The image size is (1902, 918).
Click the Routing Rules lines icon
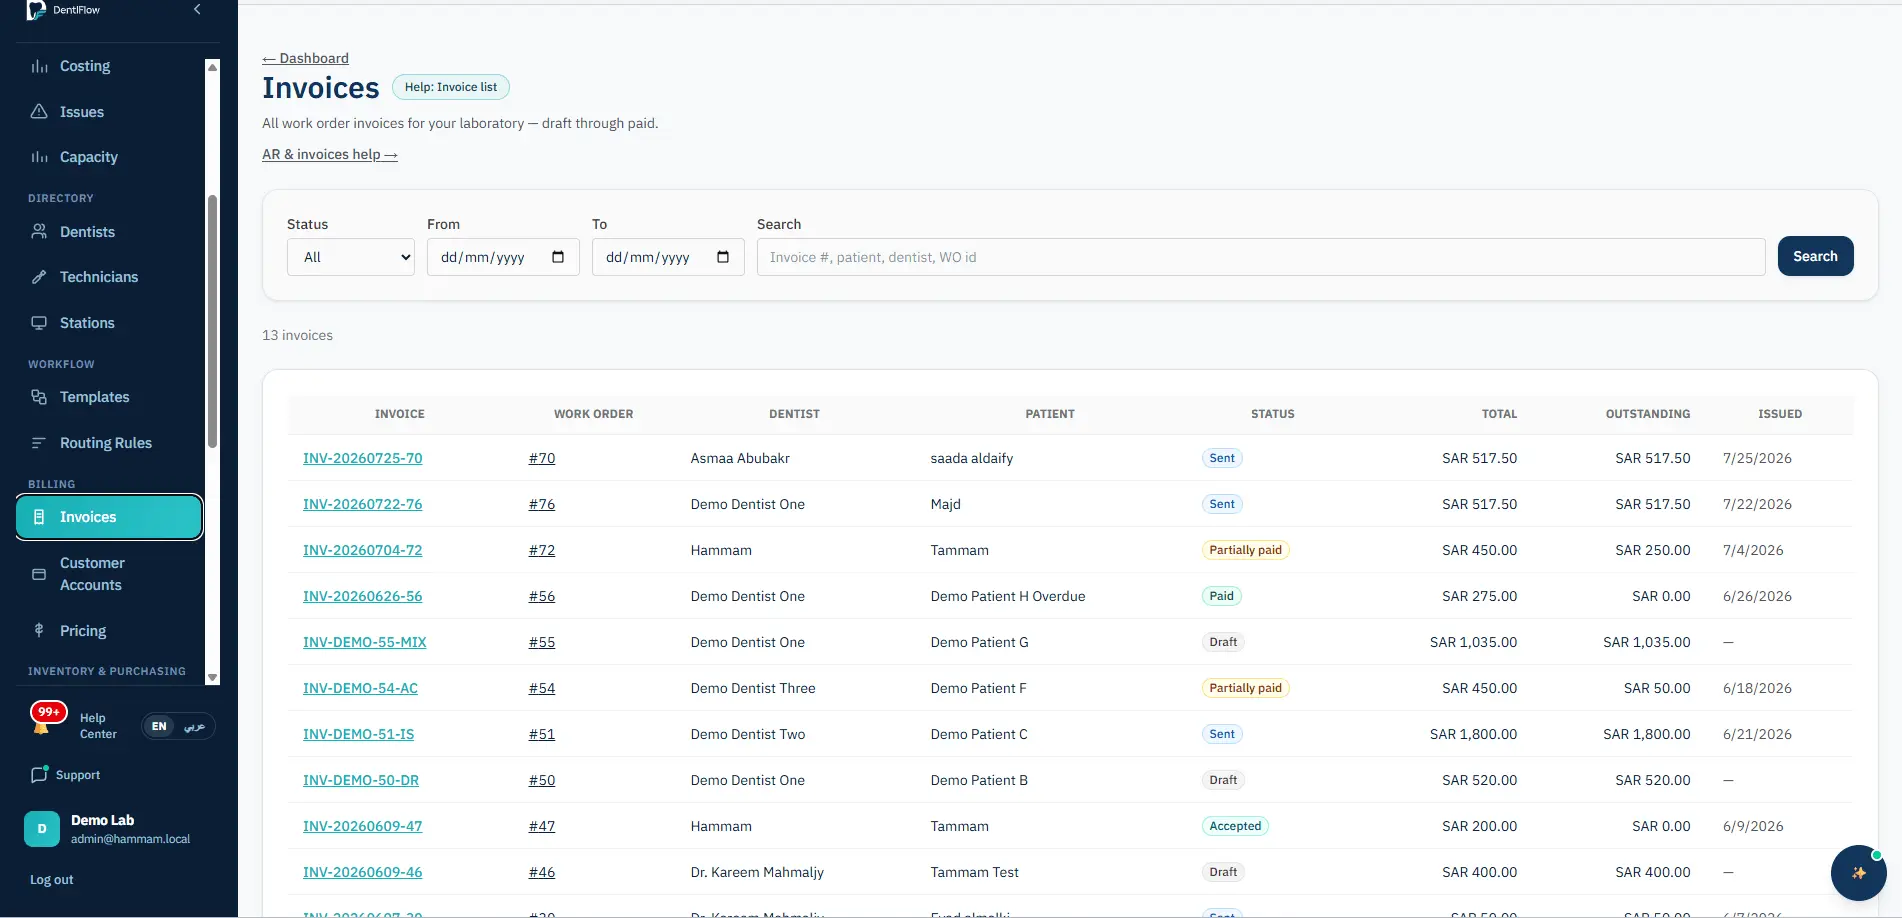[39, 443]
